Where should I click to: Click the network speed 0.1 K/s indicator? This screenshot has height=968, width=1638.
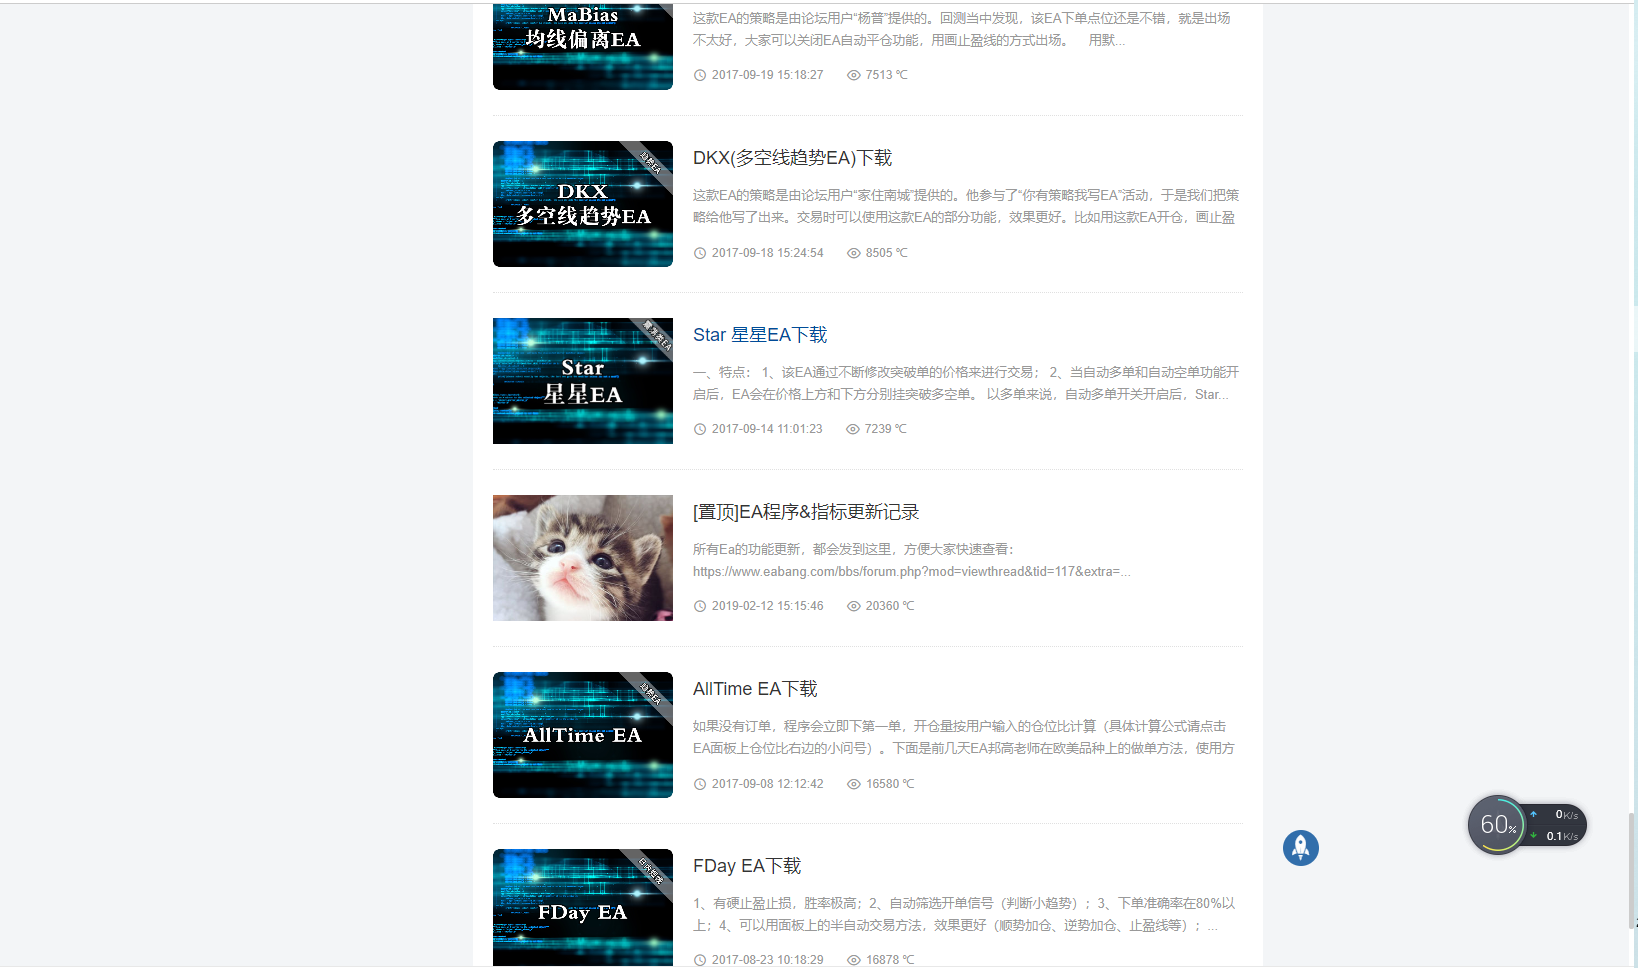[x=1555, y=836]
